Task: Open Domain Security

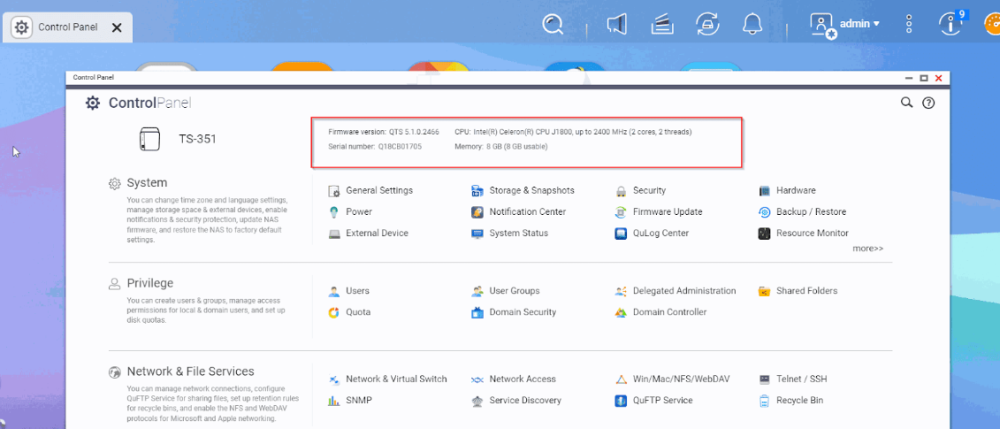Action: (x=513, y=312)
